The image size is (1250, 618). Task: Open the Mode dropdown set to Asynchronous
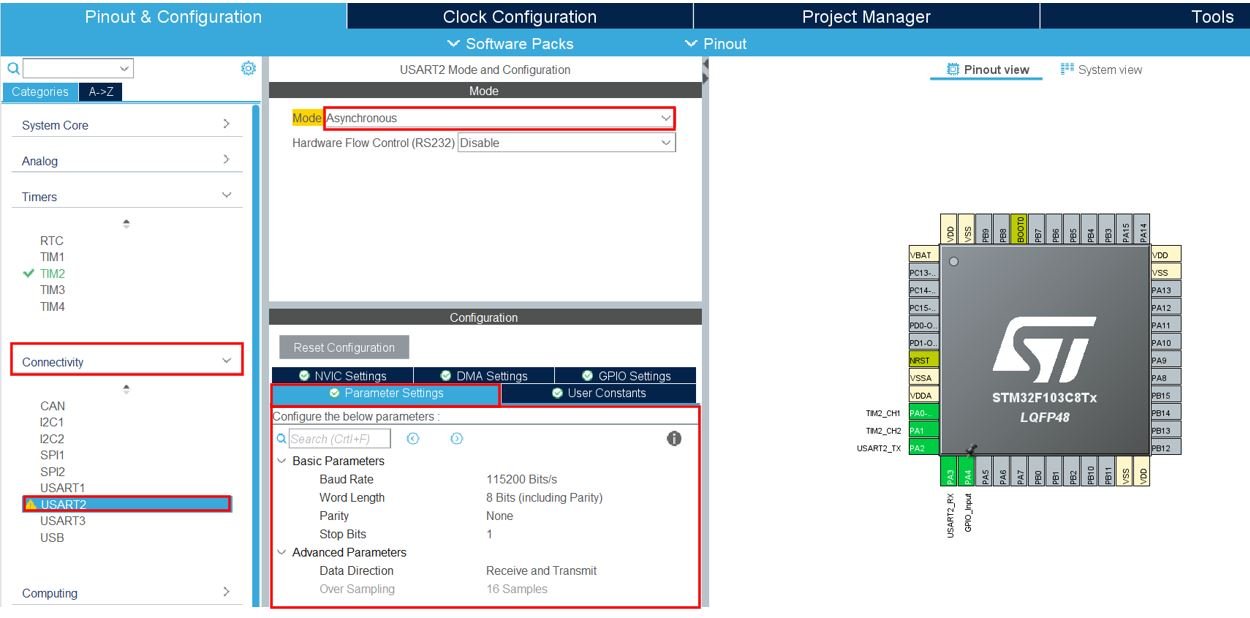coord(499,118)
